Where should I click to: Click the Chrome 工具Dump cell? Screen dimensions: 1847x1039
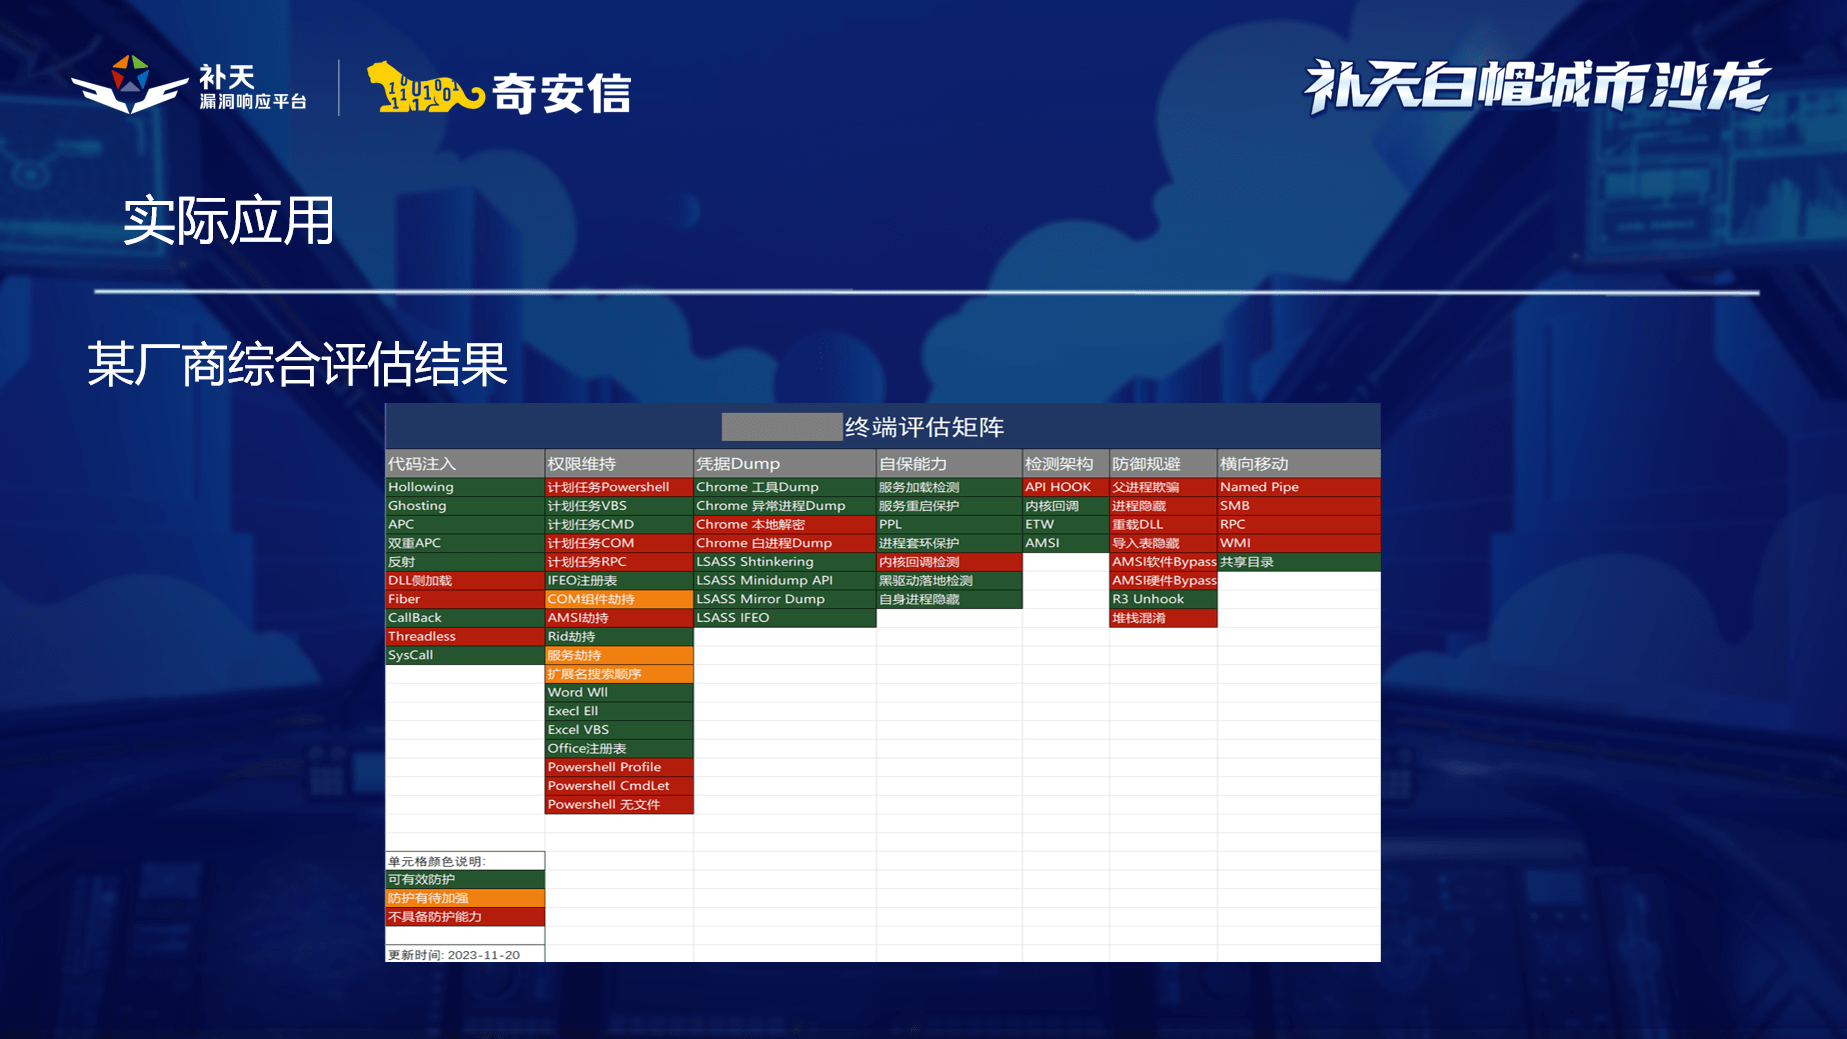pos(785,487)
